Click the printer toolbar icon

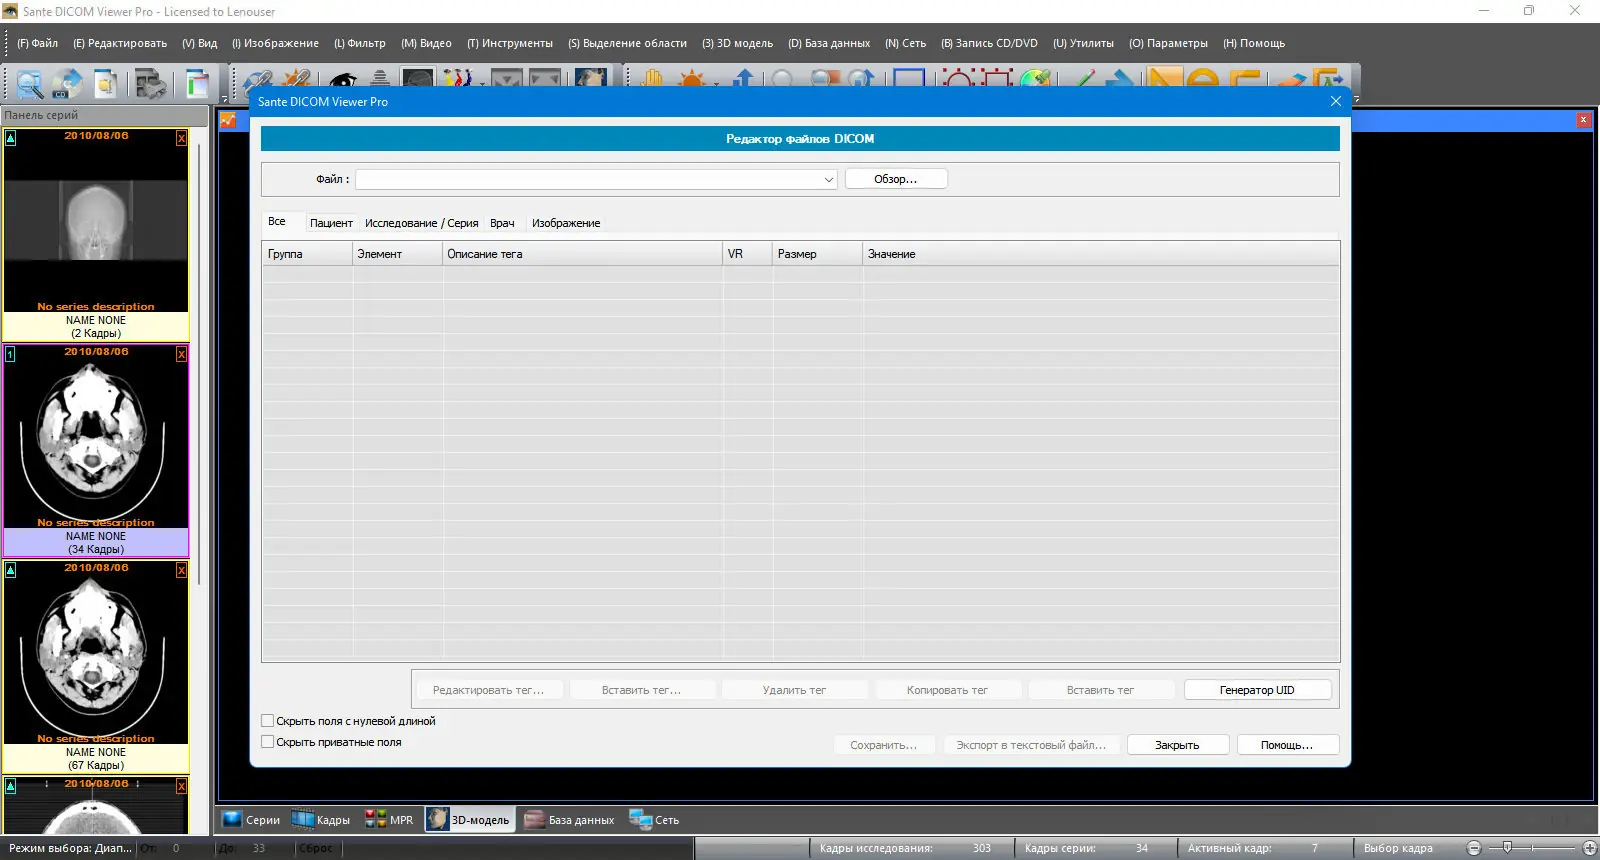tap(150, 84)
